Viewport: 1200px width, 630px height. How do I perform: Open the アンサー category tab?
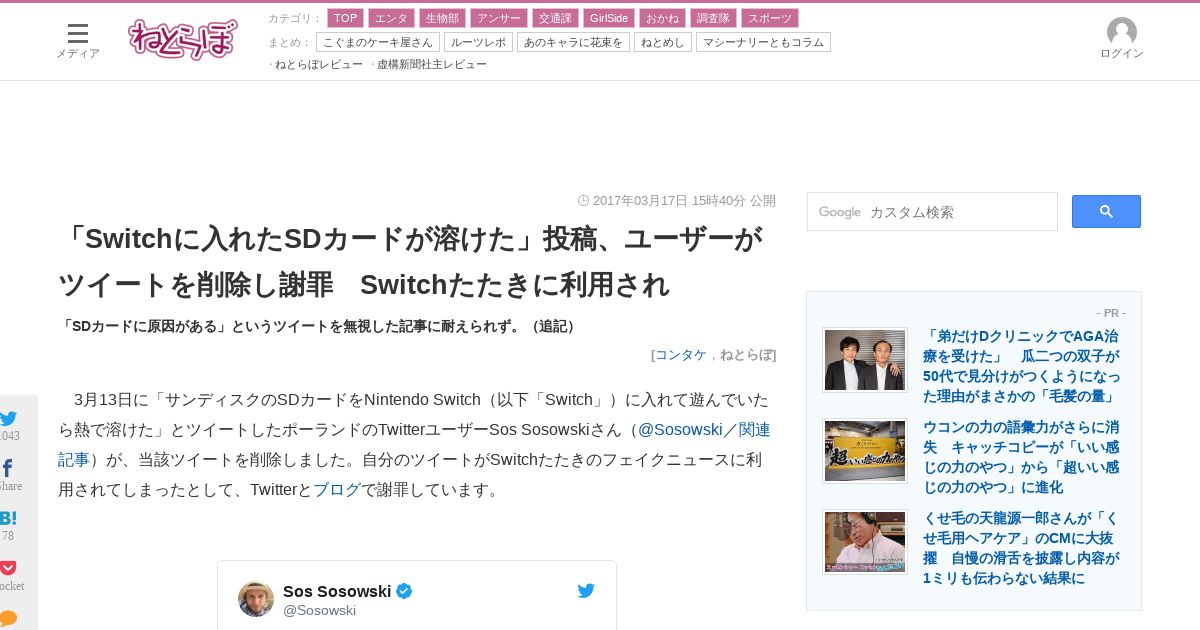point(499,18)
